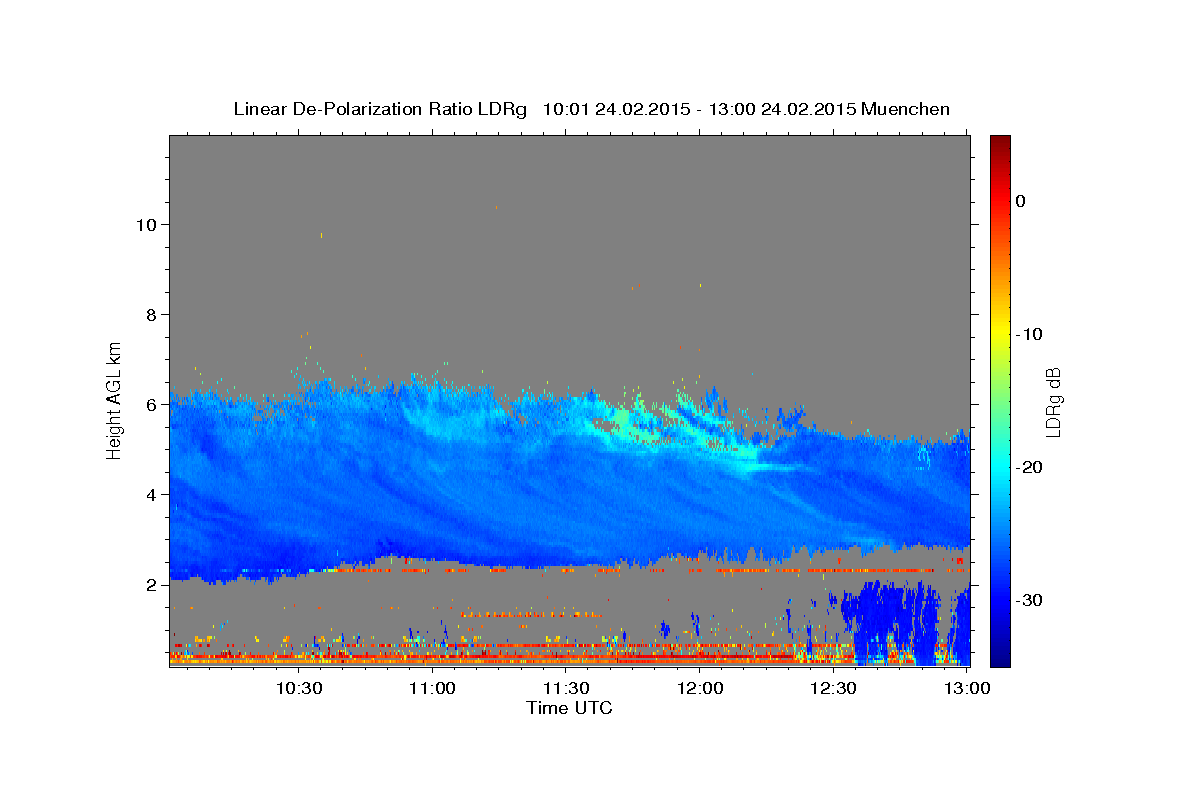Image resolution: width=1200 pixels, height=800 pixels.
Task: Click the colorbar value label -30
Action: click(1030, 600)
